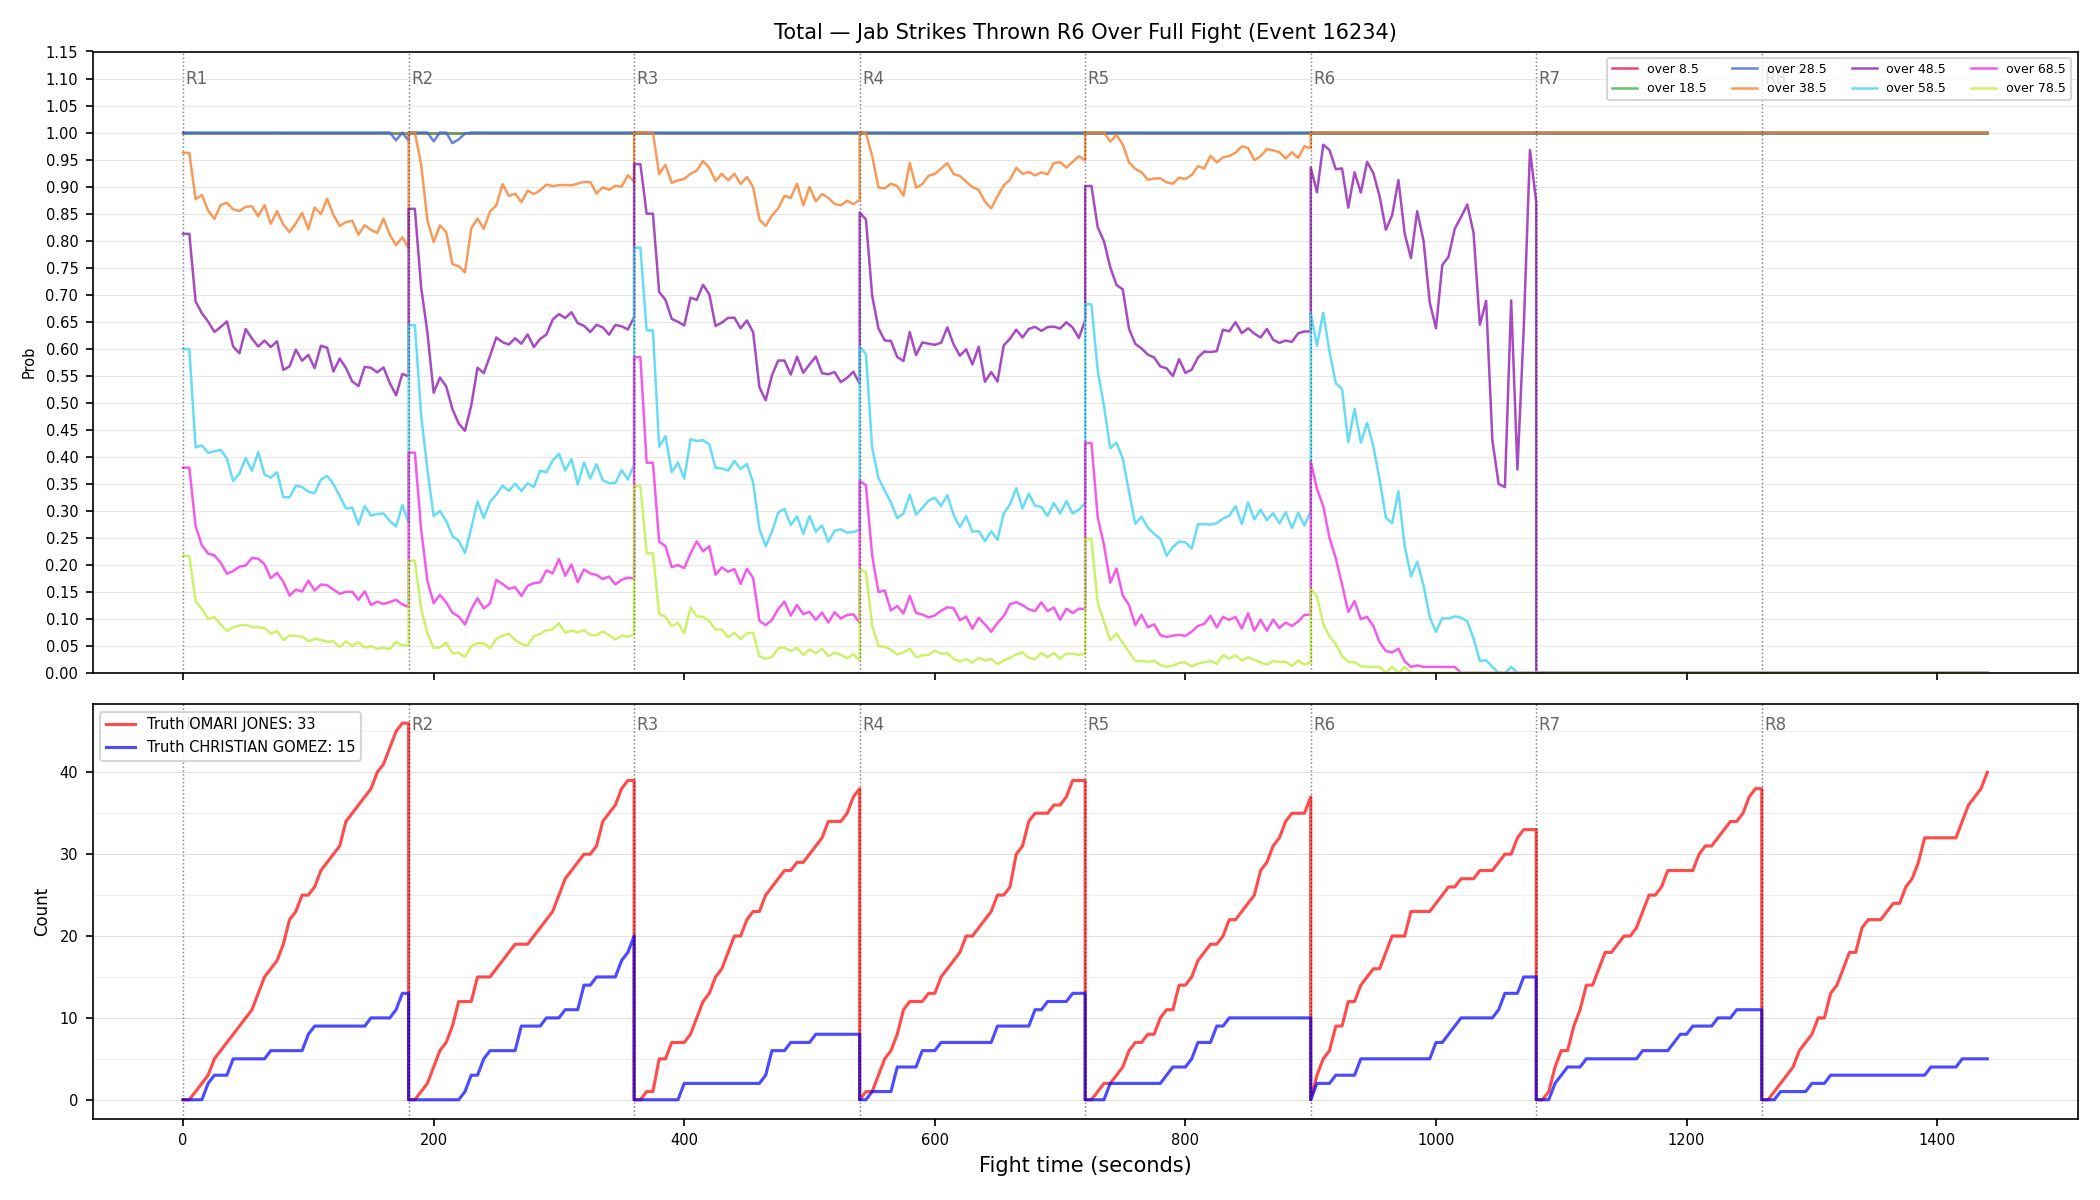Click the x-axis tick label 1000
Screen dimensions: 2100x1200
[1436, 1139]
